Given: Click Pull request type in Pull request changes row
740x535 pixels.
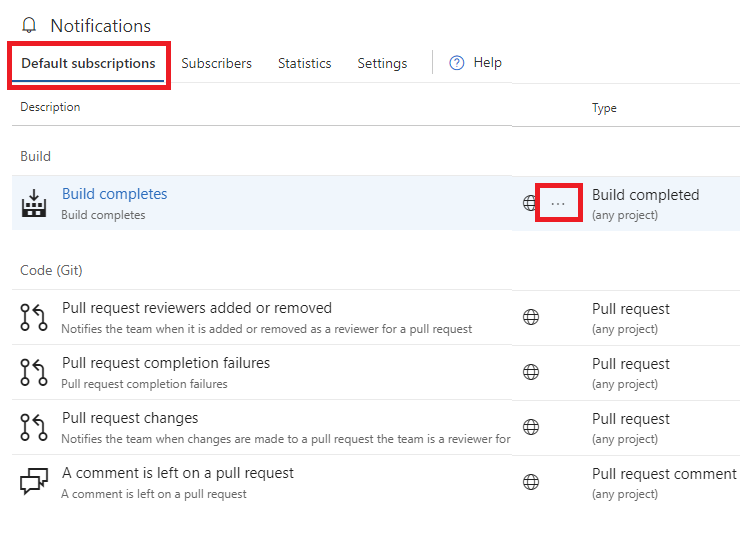Looking at the screenshot, I should (x=631, y=419).
